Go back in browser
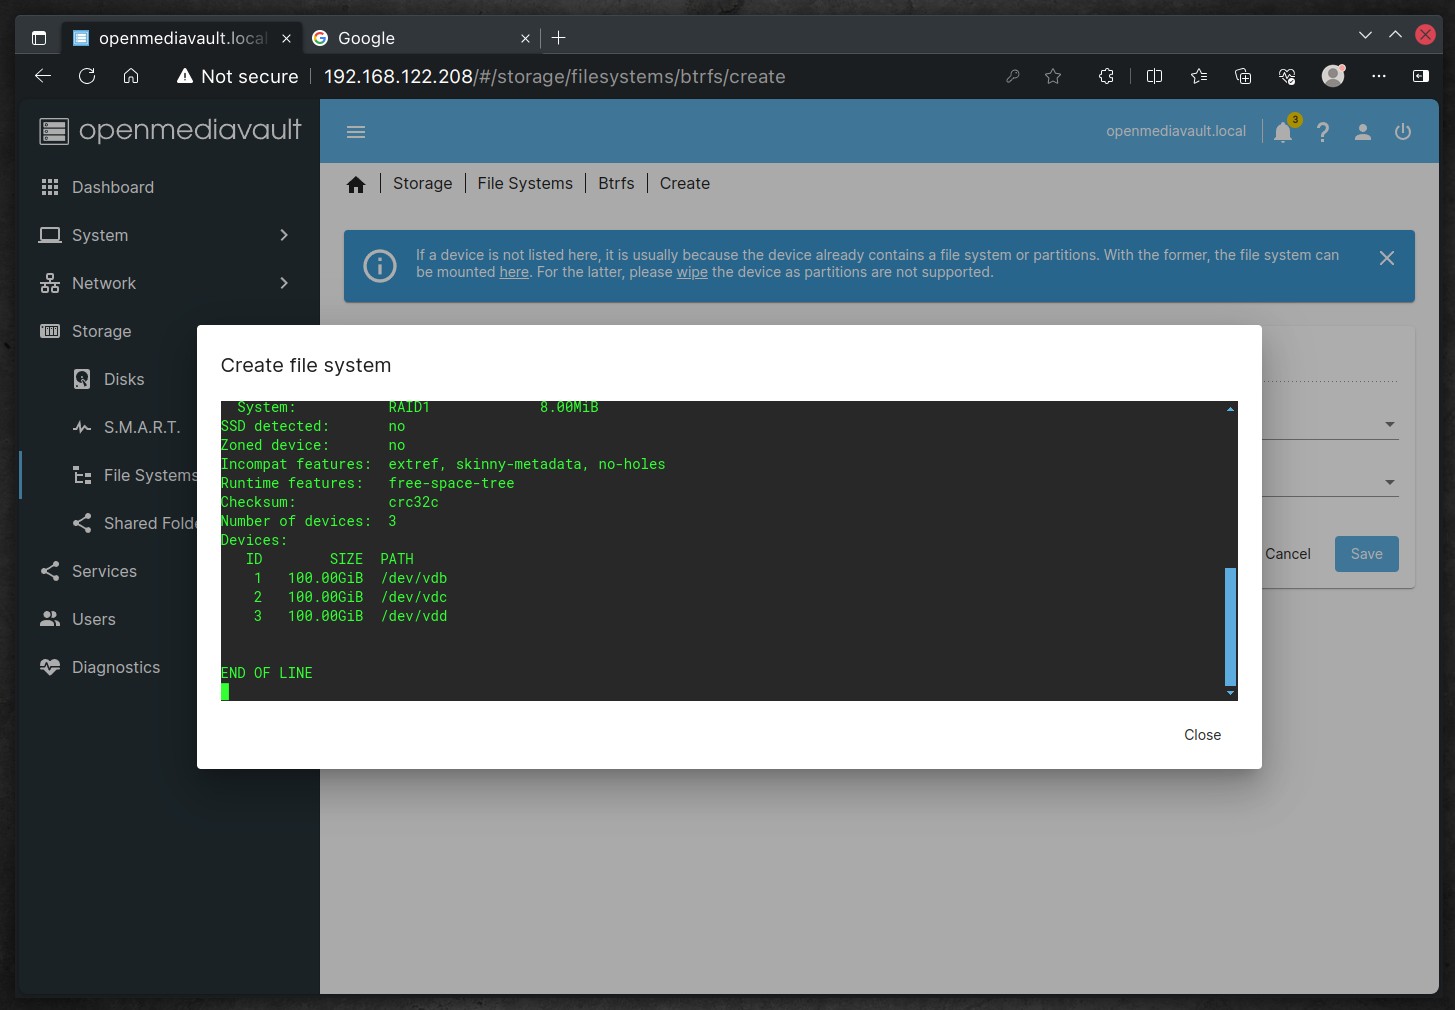 click(x=43, y=76)
